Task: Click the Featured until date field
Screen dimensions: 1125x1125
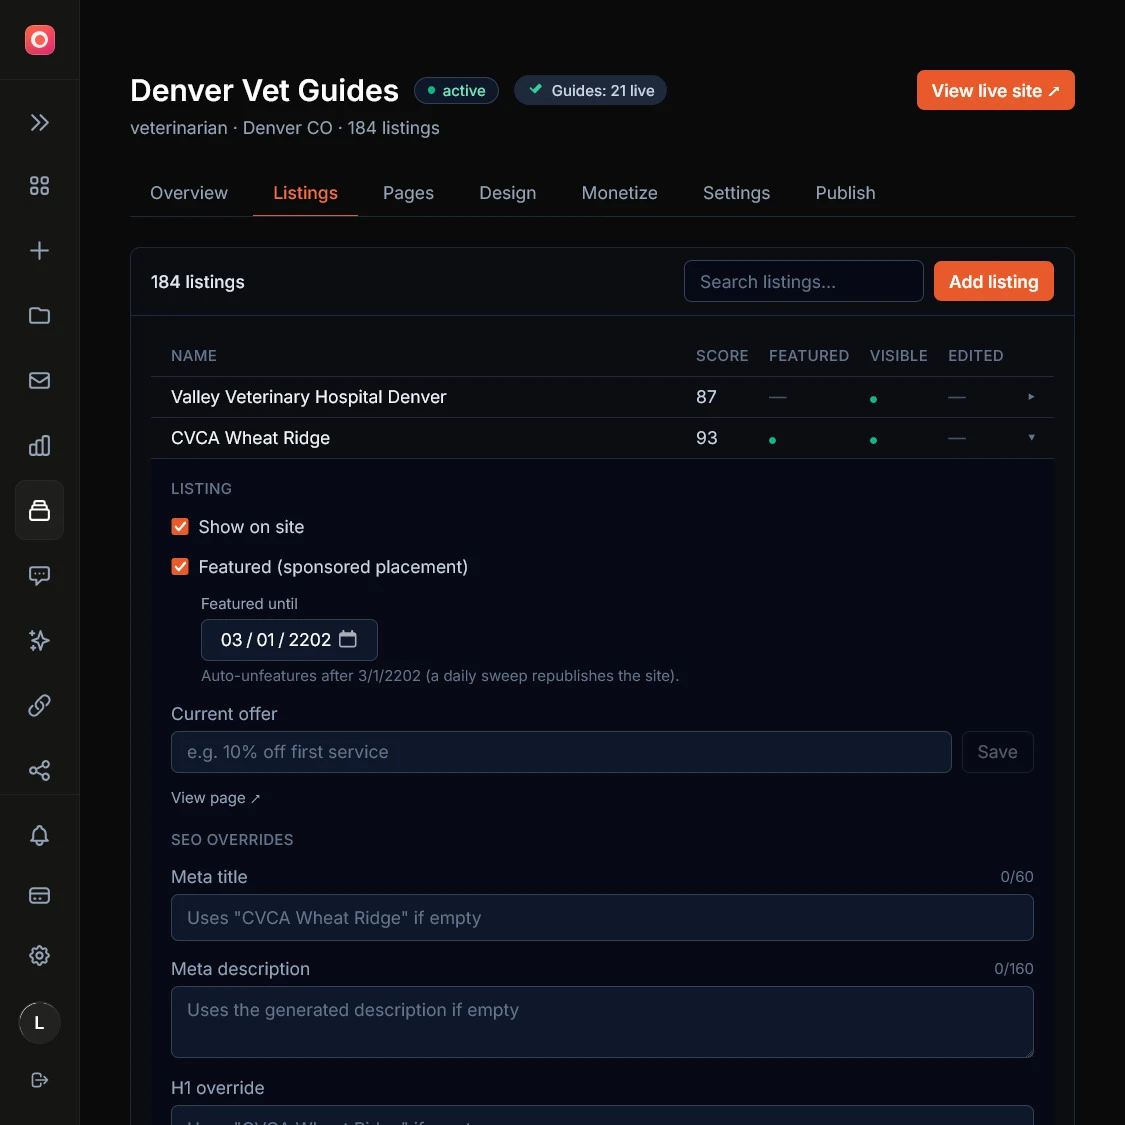Action: pos(289,639)
